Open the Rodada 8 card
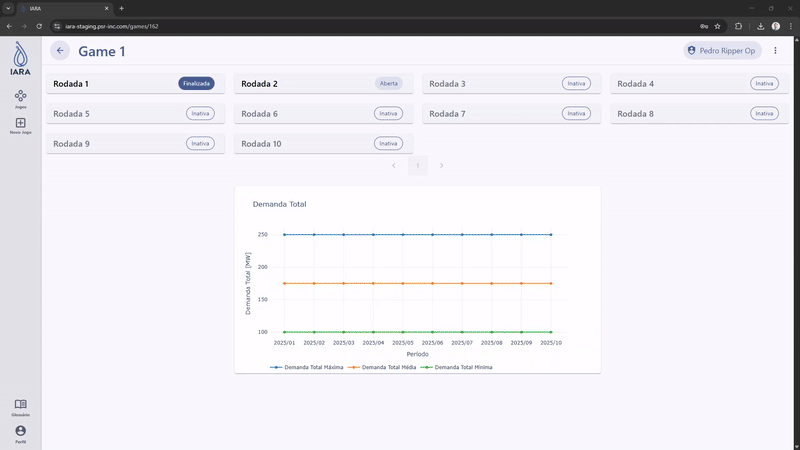This screenshot has height=450, width=800. [699, 113]
